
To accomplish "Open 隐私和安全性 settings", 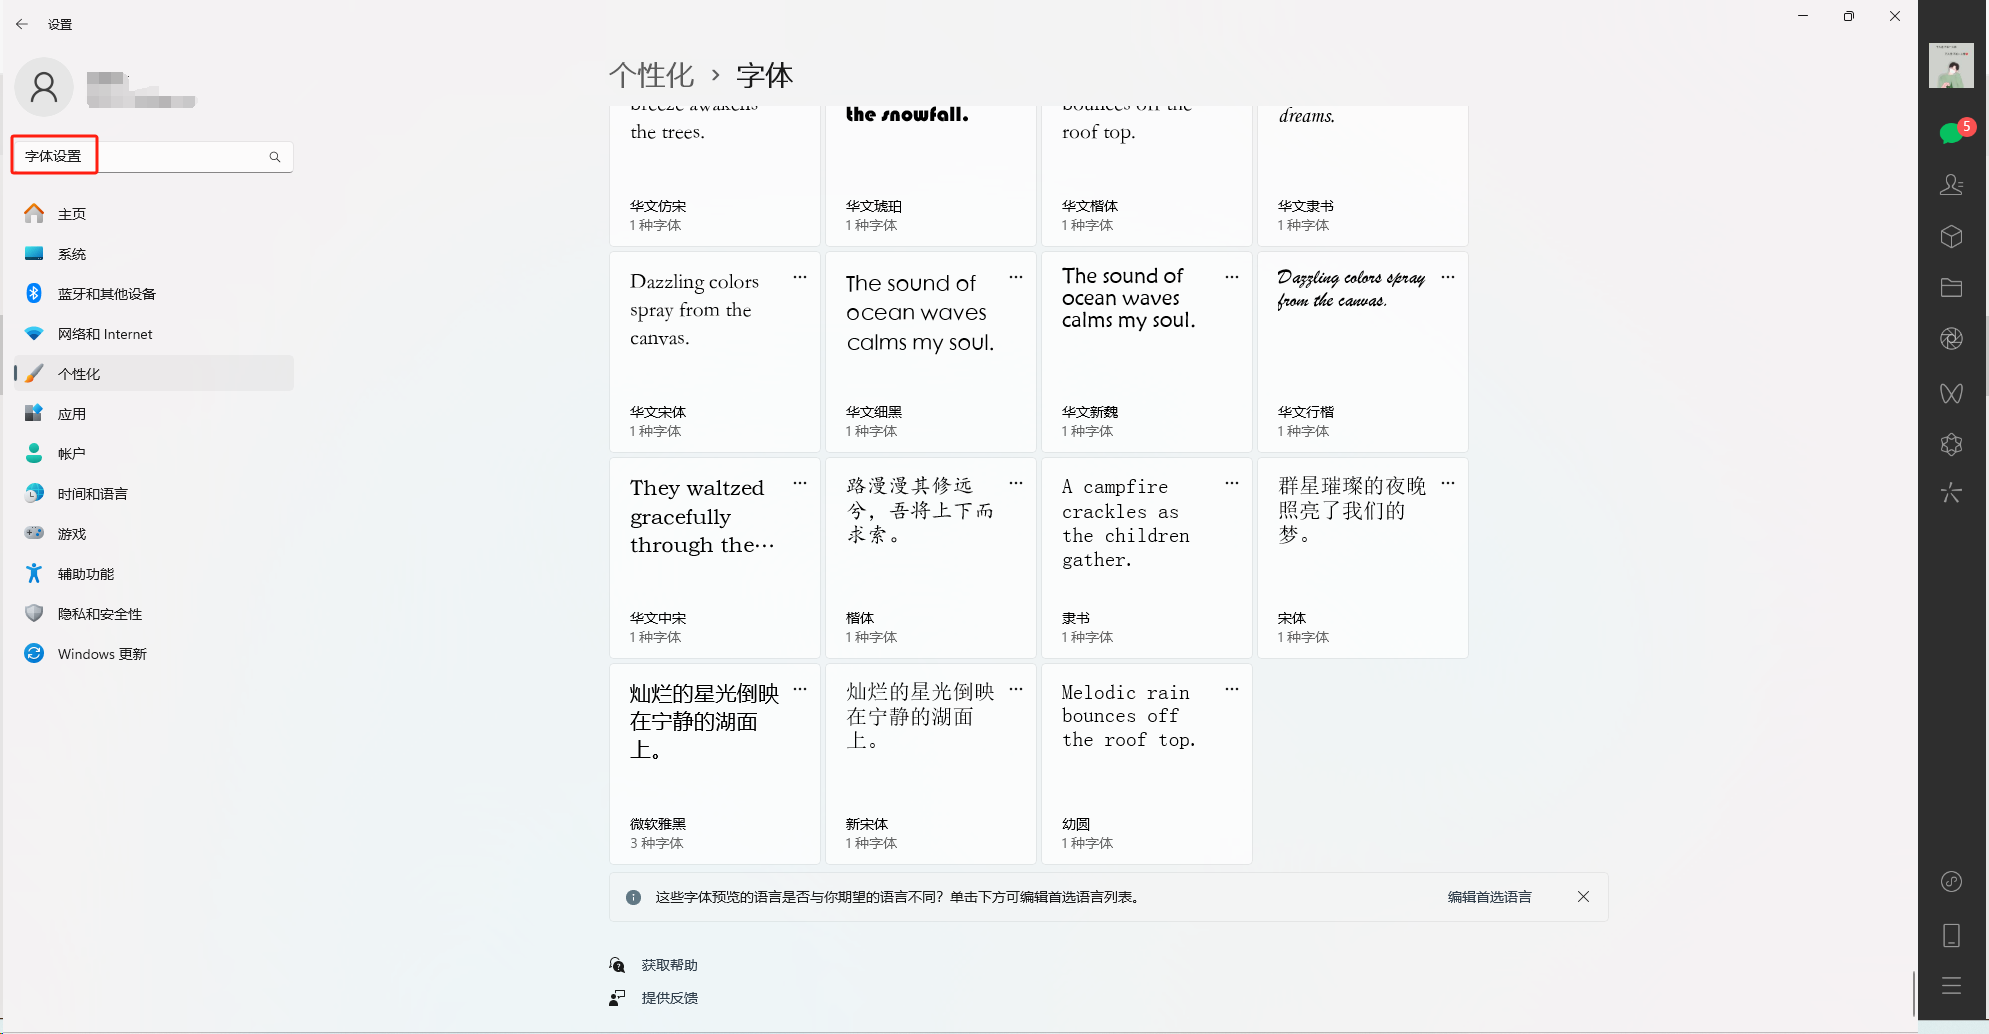I will tap(153, 614).
